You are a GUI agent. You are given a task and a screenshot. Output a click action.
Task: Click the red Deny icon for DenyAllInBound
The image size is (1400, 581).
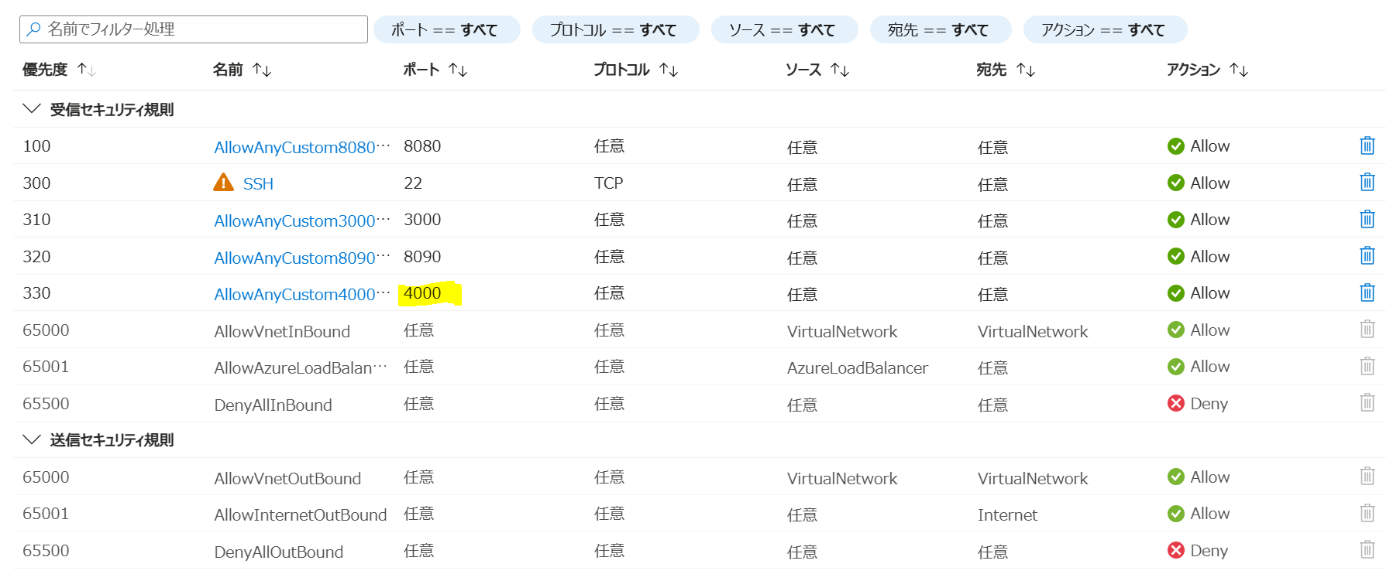1176,404
